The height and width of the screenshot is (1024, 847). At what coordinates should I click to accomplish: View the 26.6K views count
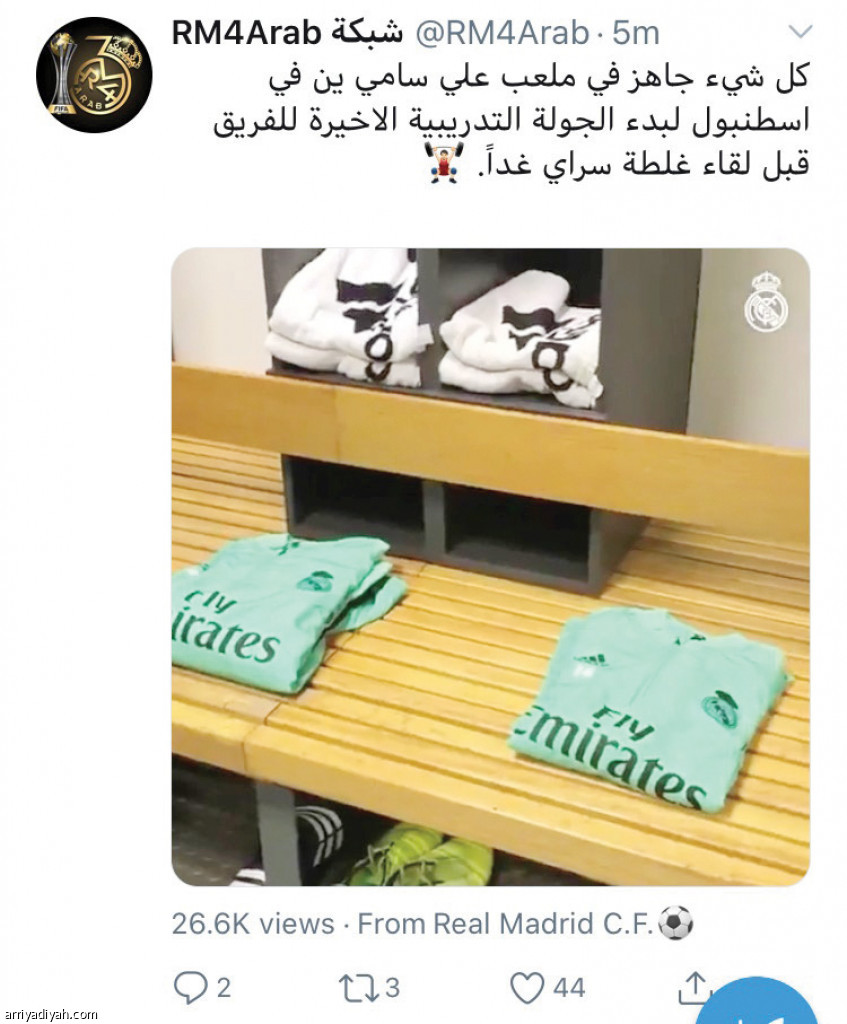click(253, 924)
